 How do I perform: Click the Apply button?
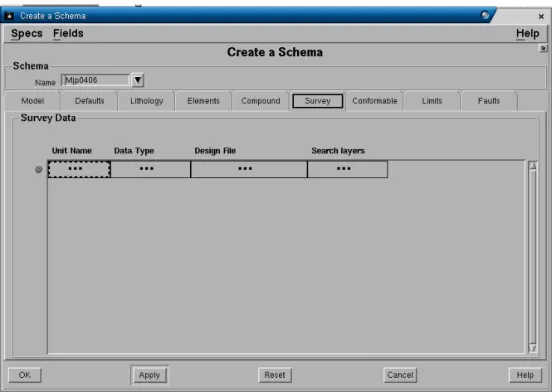(149, 375)
